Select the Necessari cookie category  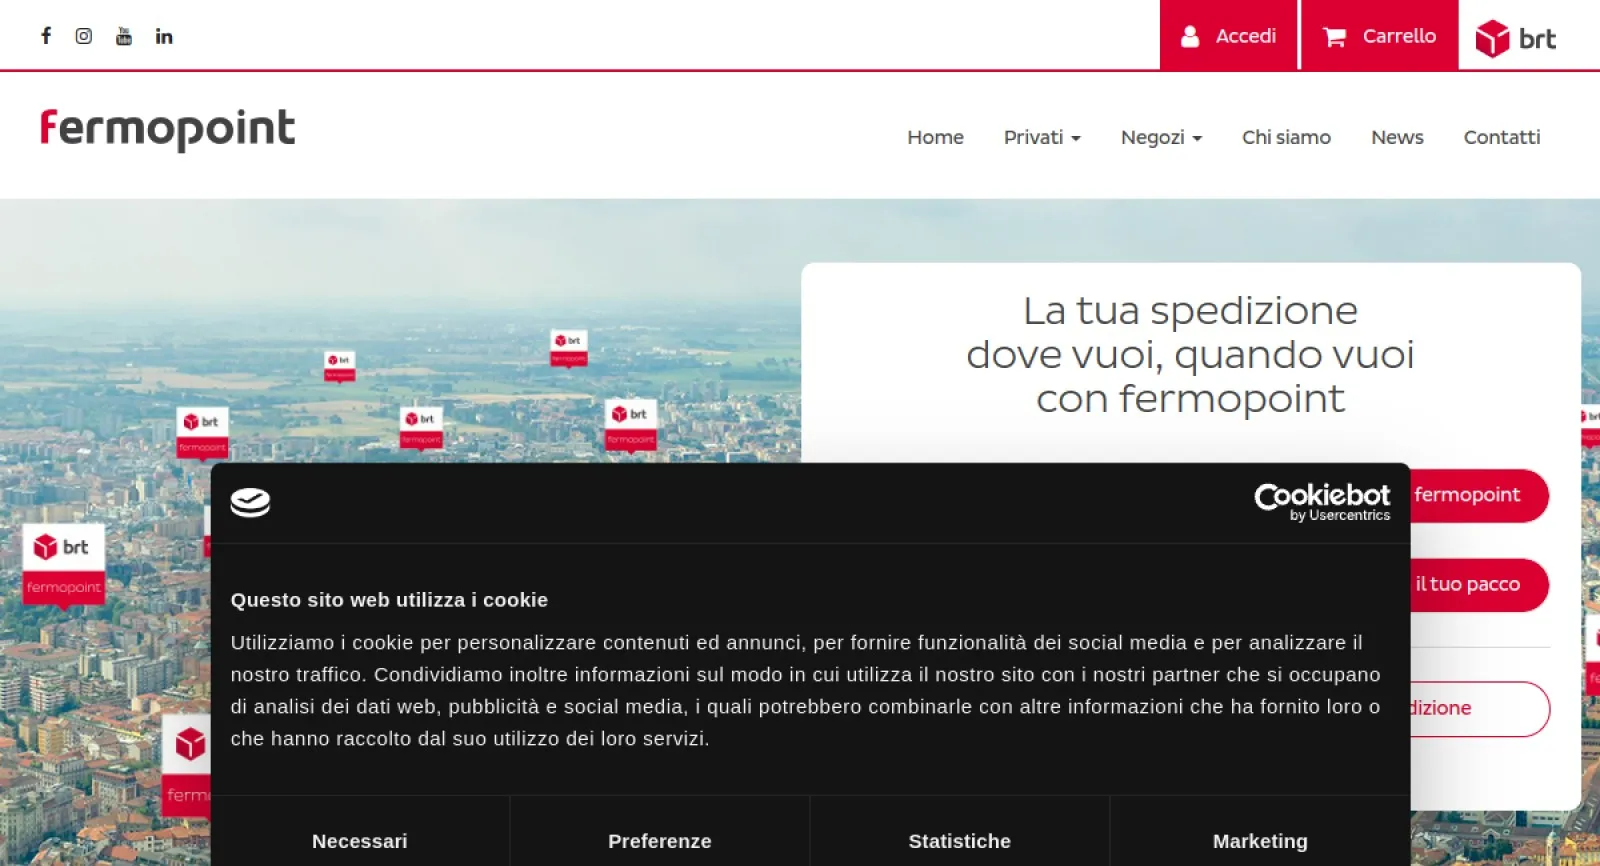point(360,841)
